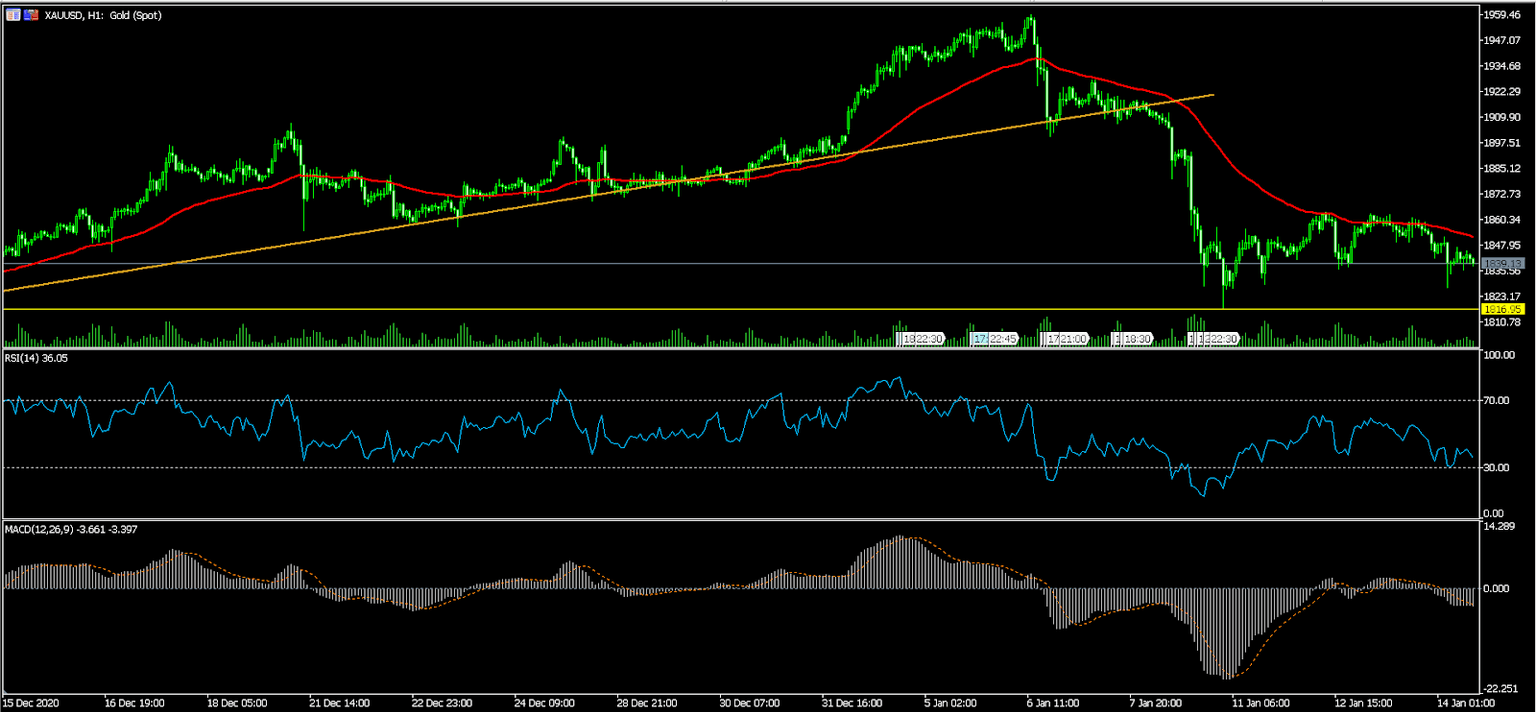Click the '15 Dec 2020' time axis label
The height and width of the screenshot is (712, 1536).
click(30, 702)
